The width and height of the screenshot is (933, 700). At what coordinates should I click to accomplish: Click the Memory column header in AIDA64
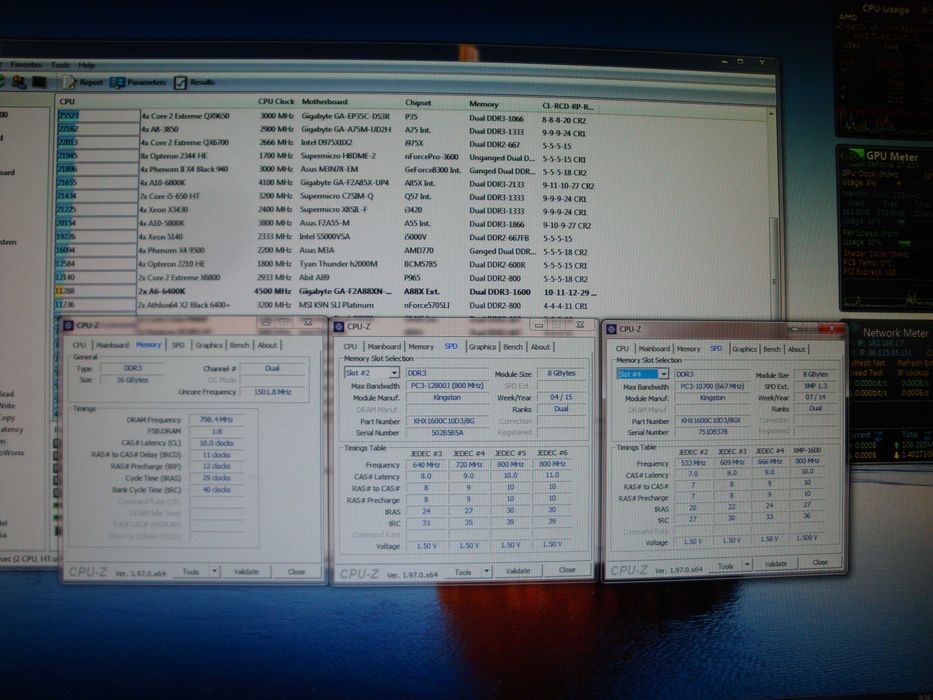484,104
